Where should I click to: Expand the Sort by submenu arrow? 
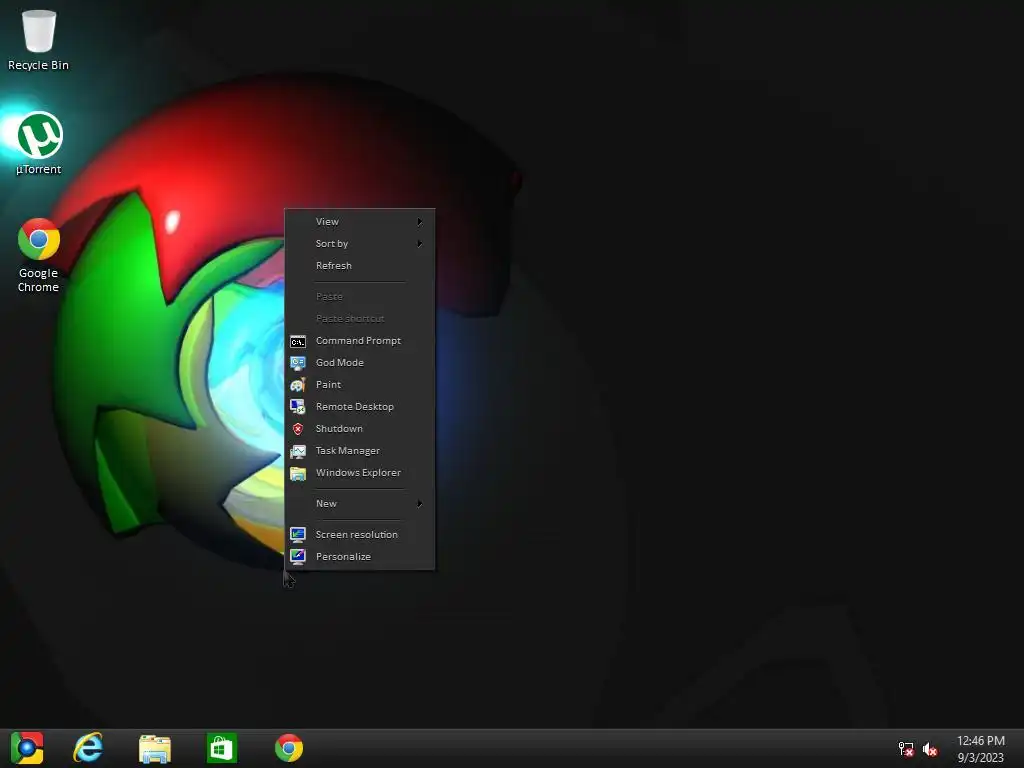point(420,244)
